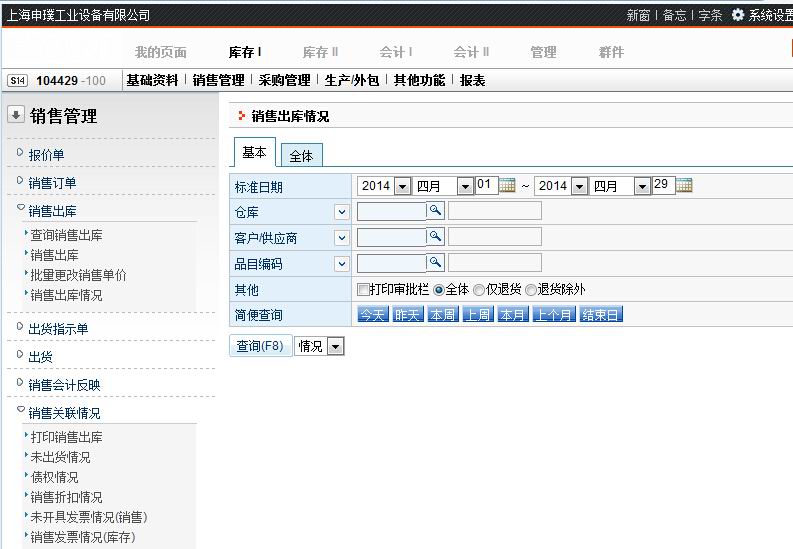Open the start year 2014 dropdown
Screen dimensions: 793x549
[402, 186]
